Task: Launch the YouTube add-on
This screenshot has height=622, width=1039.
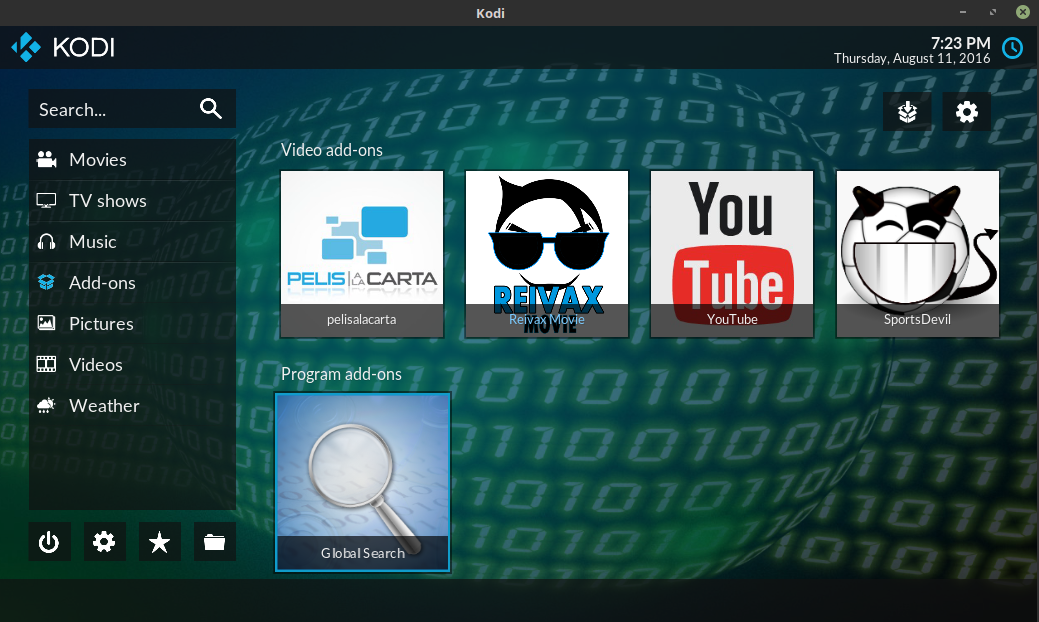Action: click(x=732, y=254)
